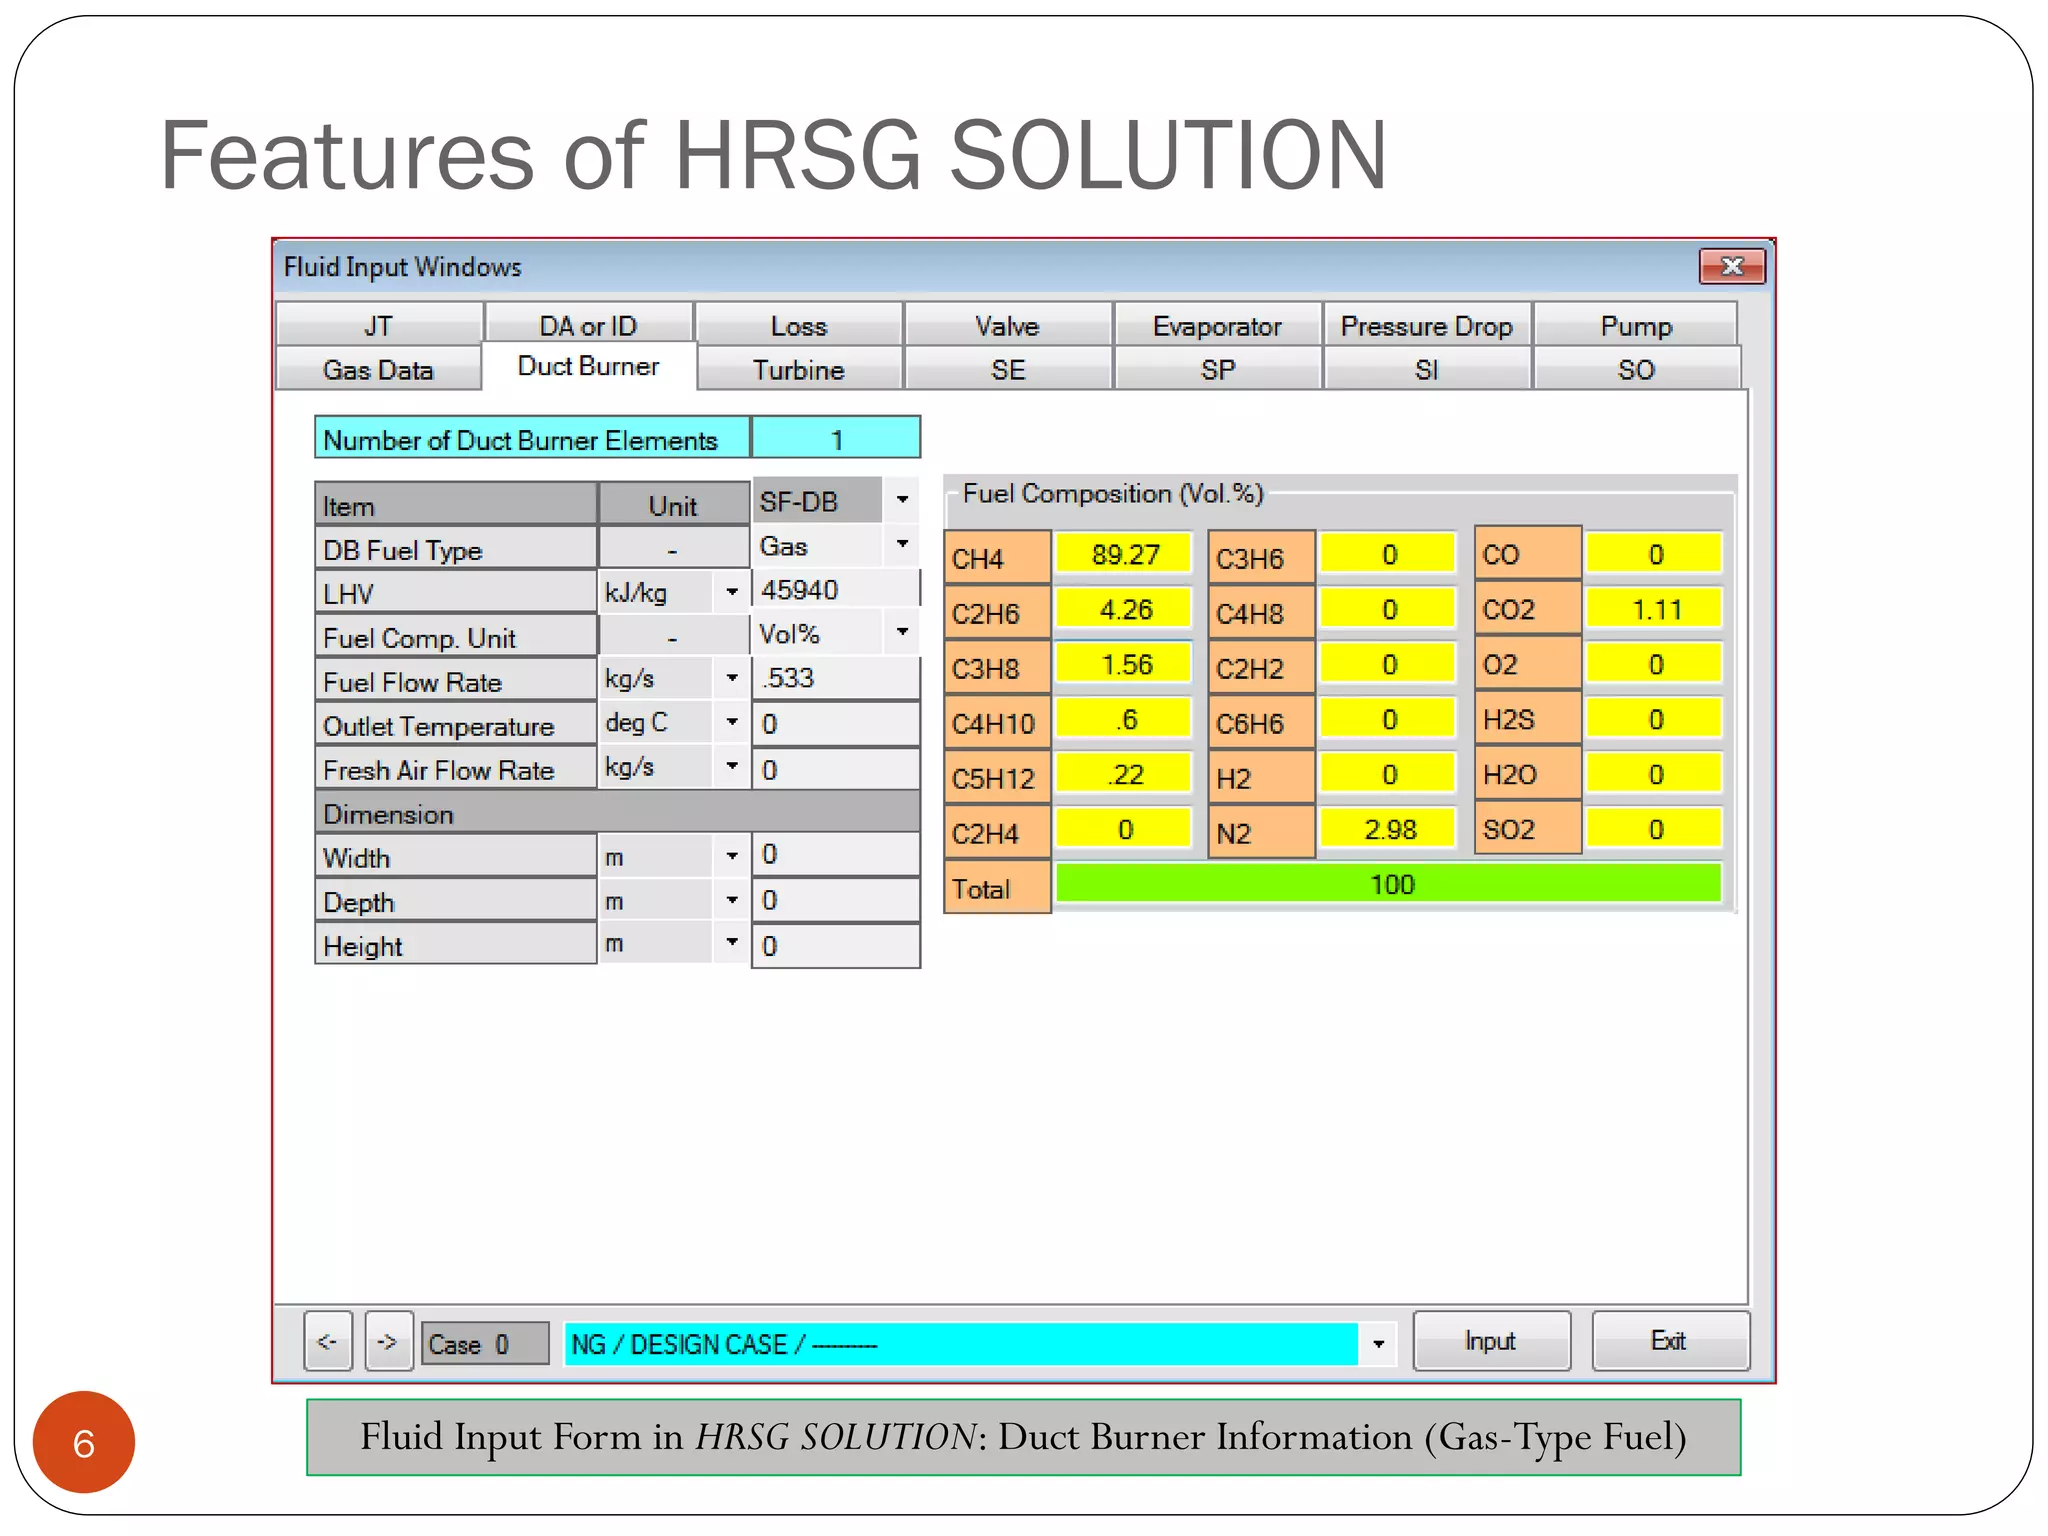Open the Depth unit dropdown
Viewport: 2048px width, 1536px height.
[732, 900]
